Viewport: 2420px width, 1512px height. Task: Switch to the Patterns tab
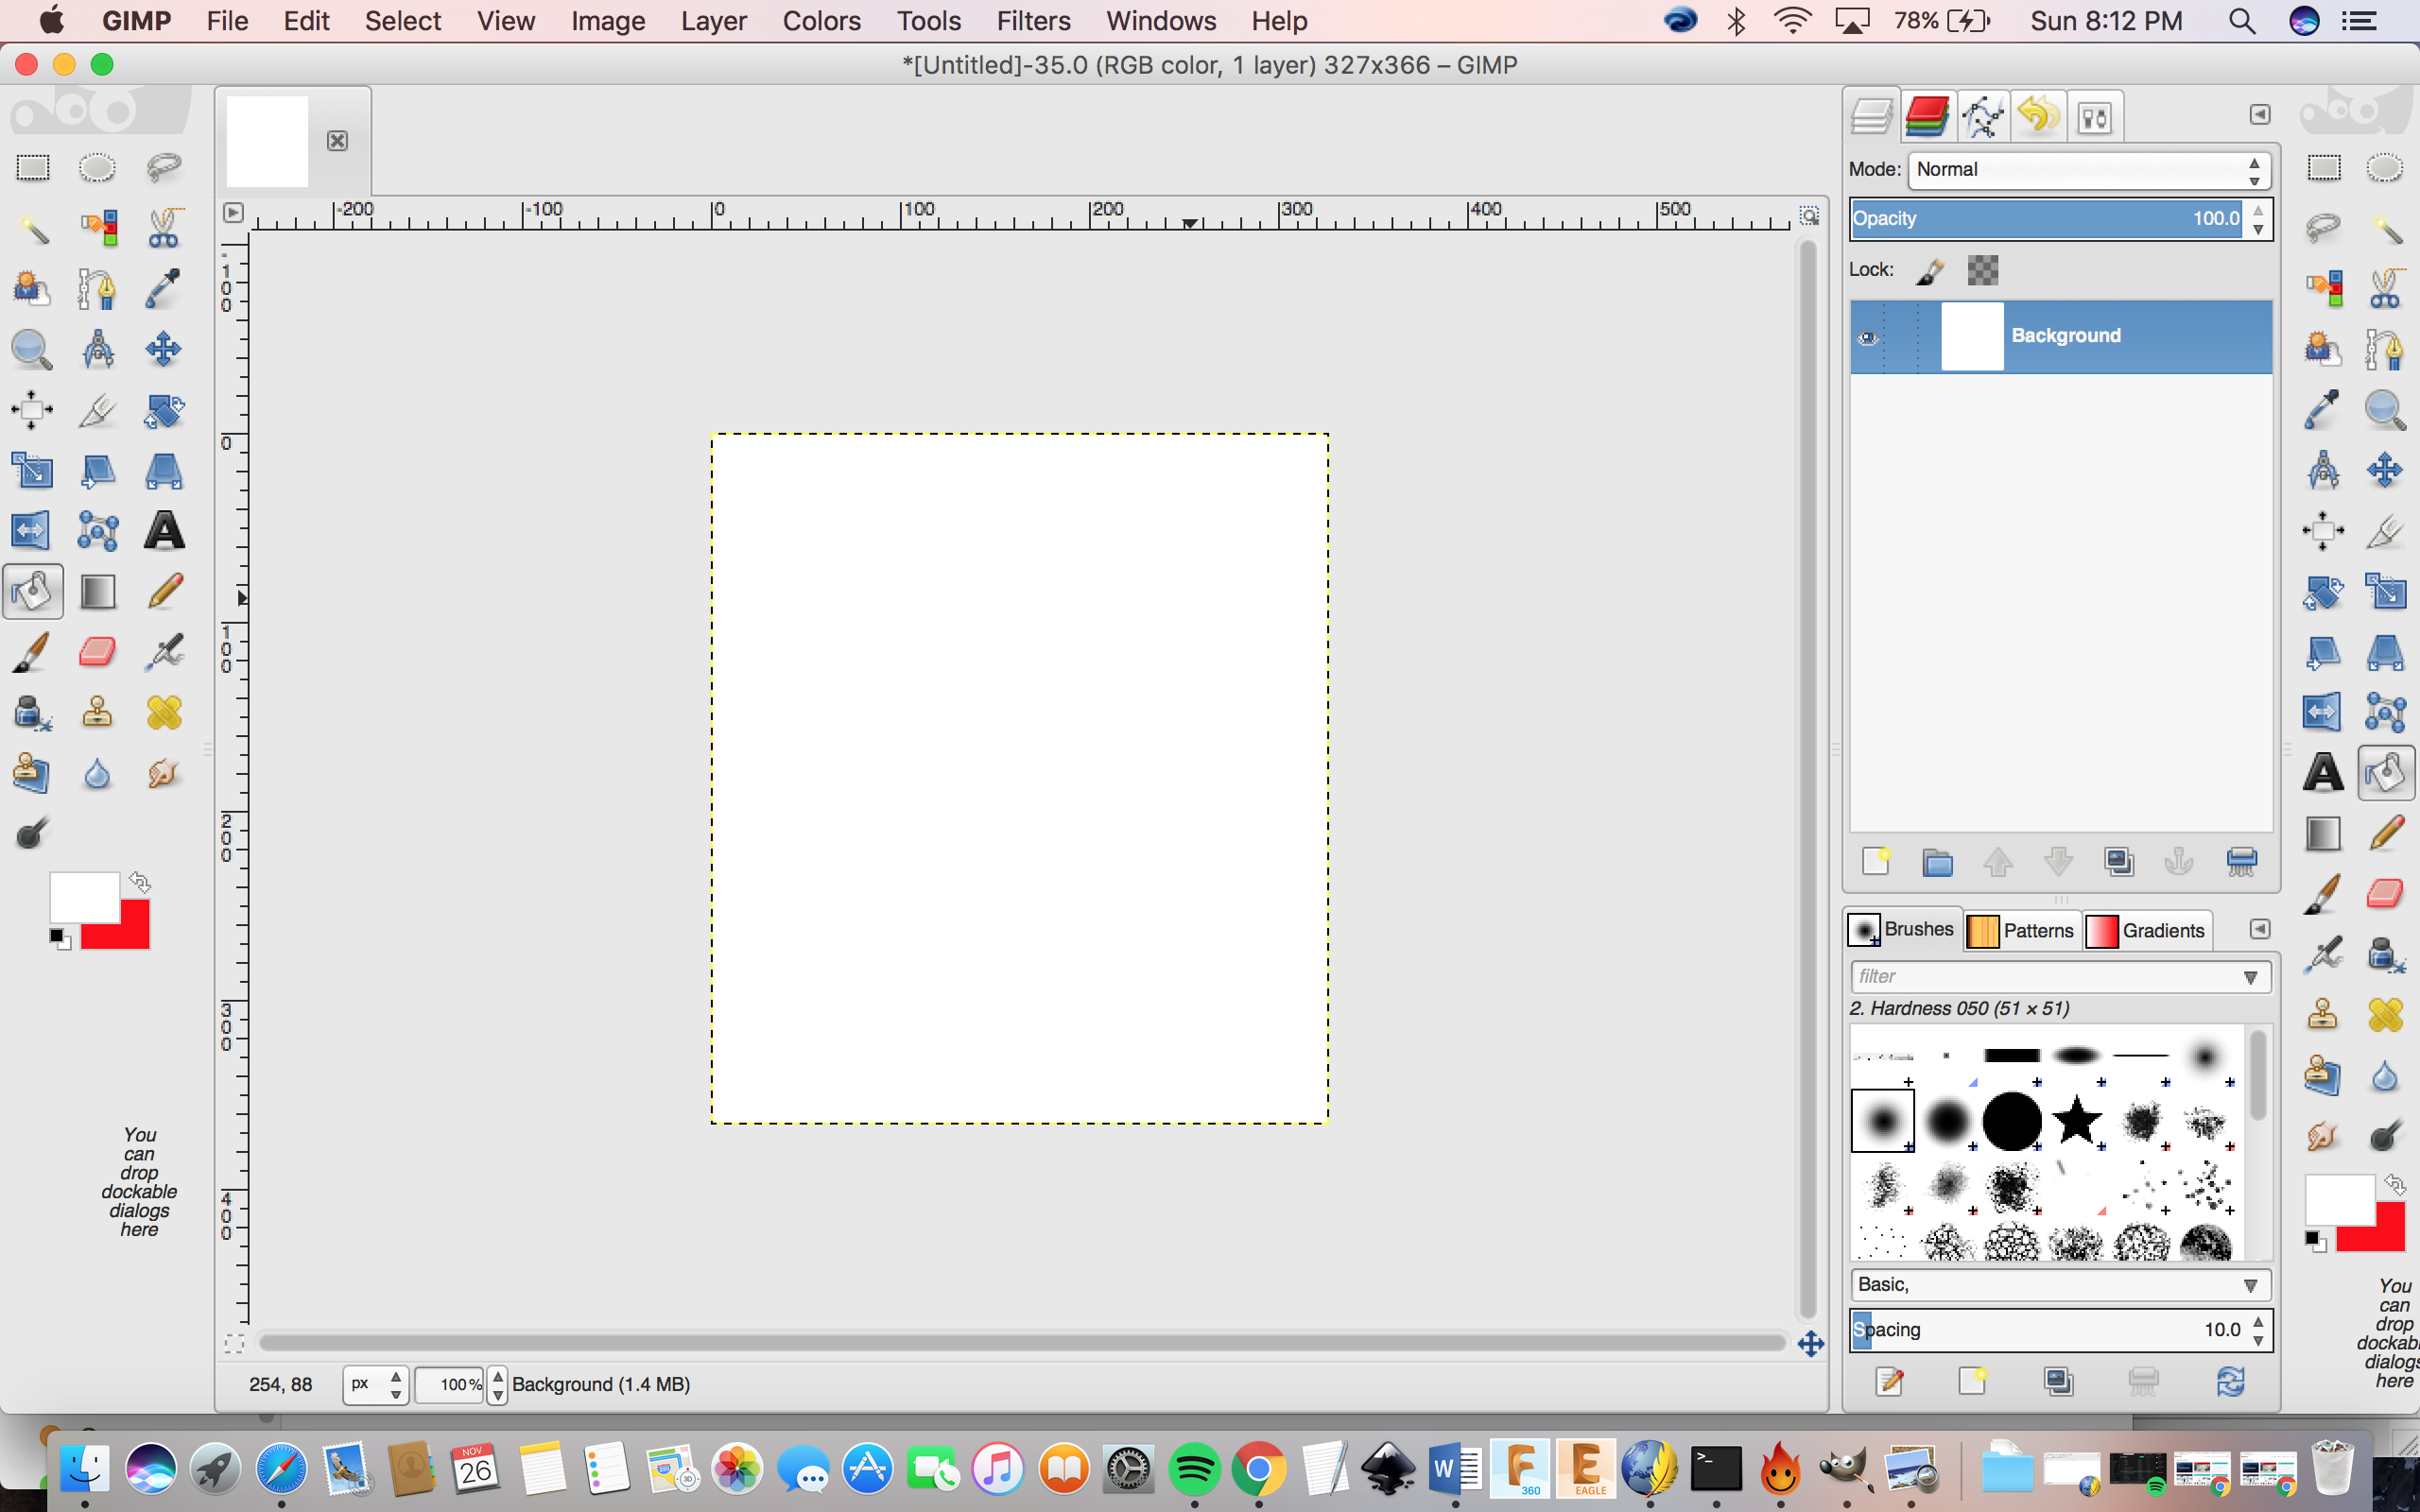click(2024, 930)
